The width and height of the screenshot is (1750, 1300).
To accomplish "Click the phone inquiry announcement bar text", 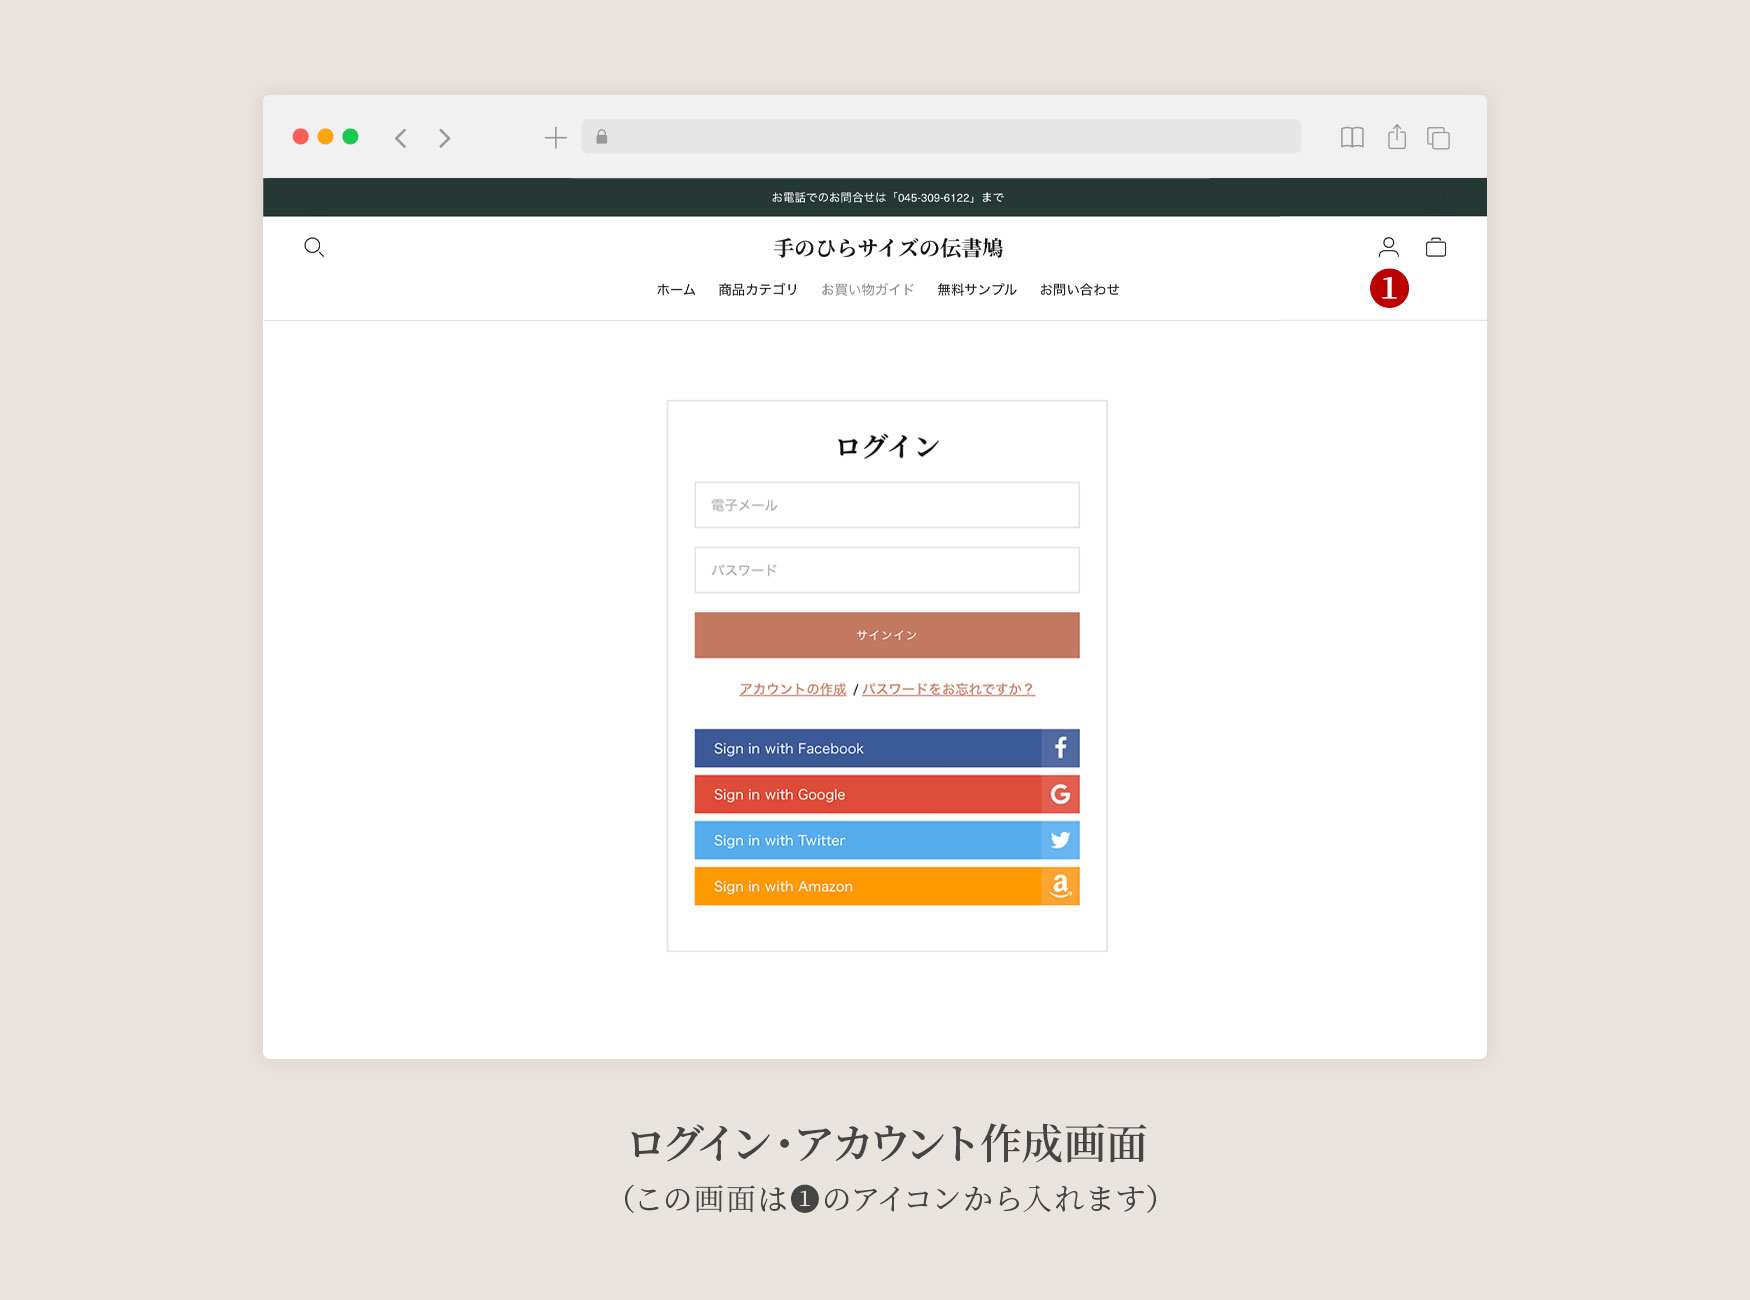I will 888,198.
